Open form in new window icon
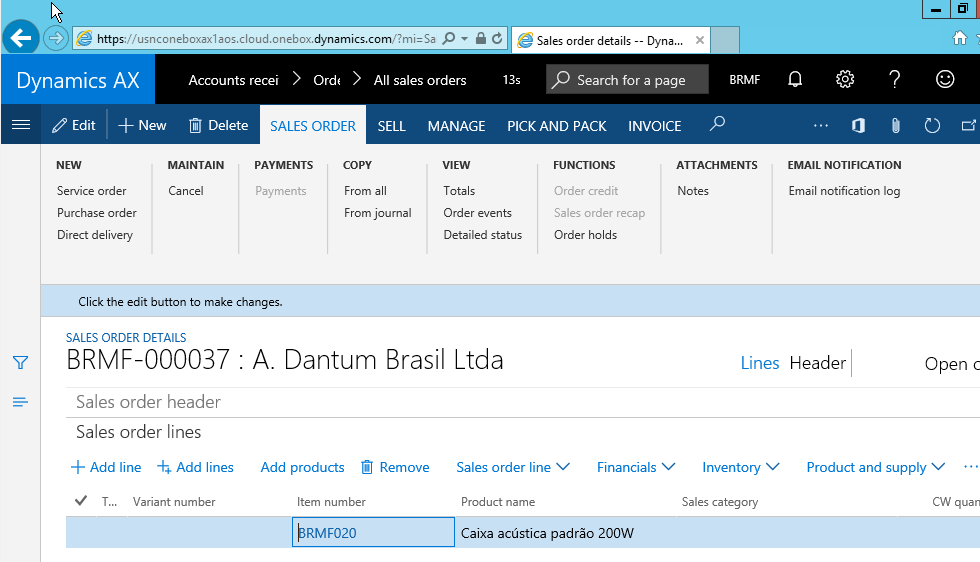Viewport: 980px width, 562px height. tap(969, 126)
